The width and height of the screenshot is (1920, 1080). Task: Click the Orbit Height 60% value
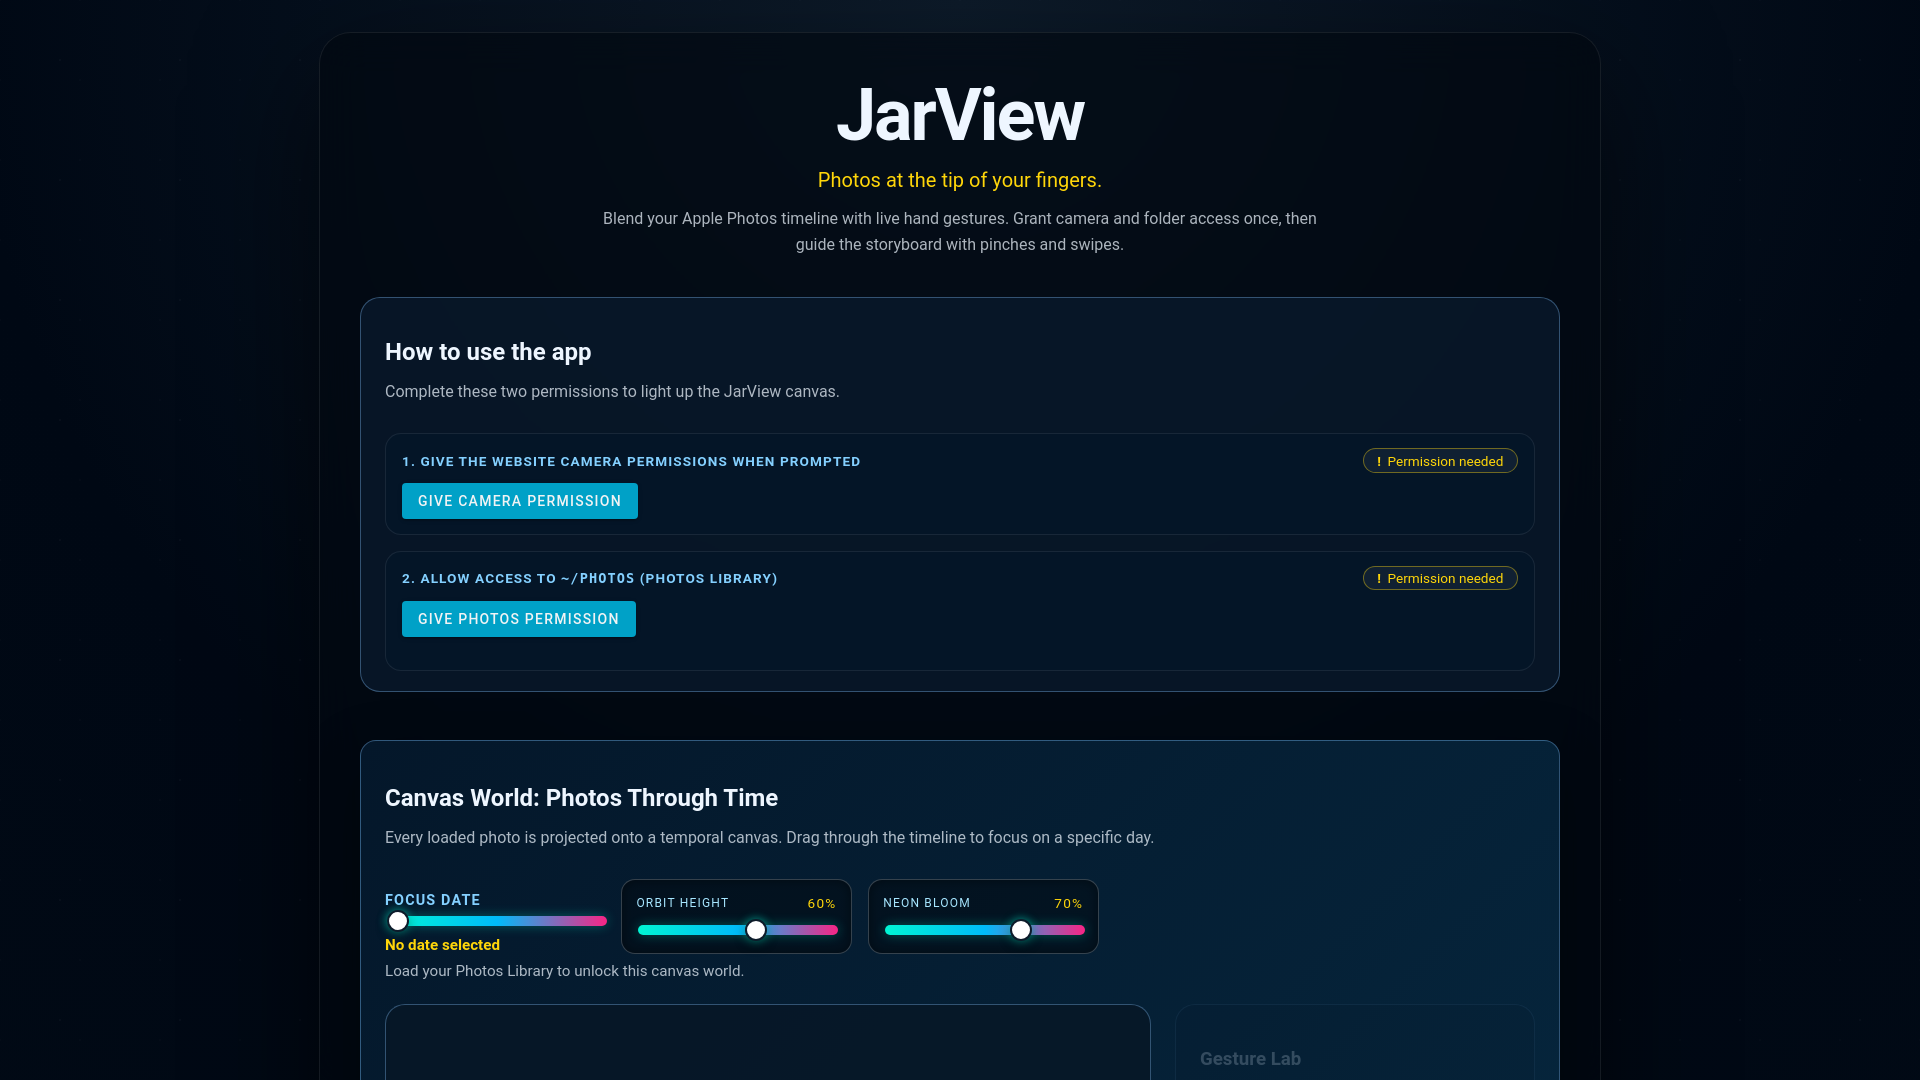click(x=821, y=903)
